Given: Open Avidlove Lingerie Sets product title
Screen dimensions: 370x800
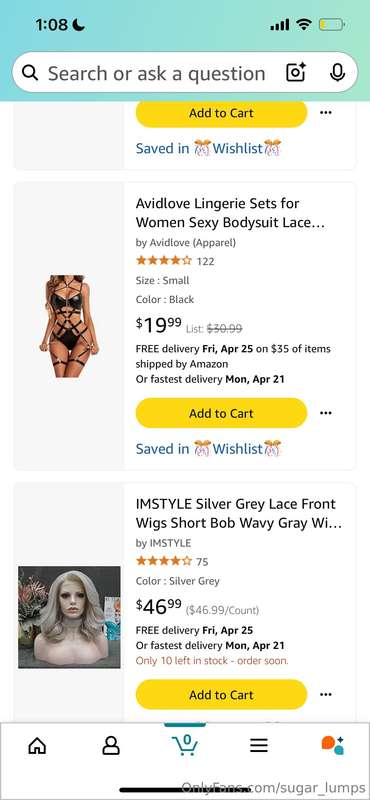Looking at the screenshot, I should point(230,213).
